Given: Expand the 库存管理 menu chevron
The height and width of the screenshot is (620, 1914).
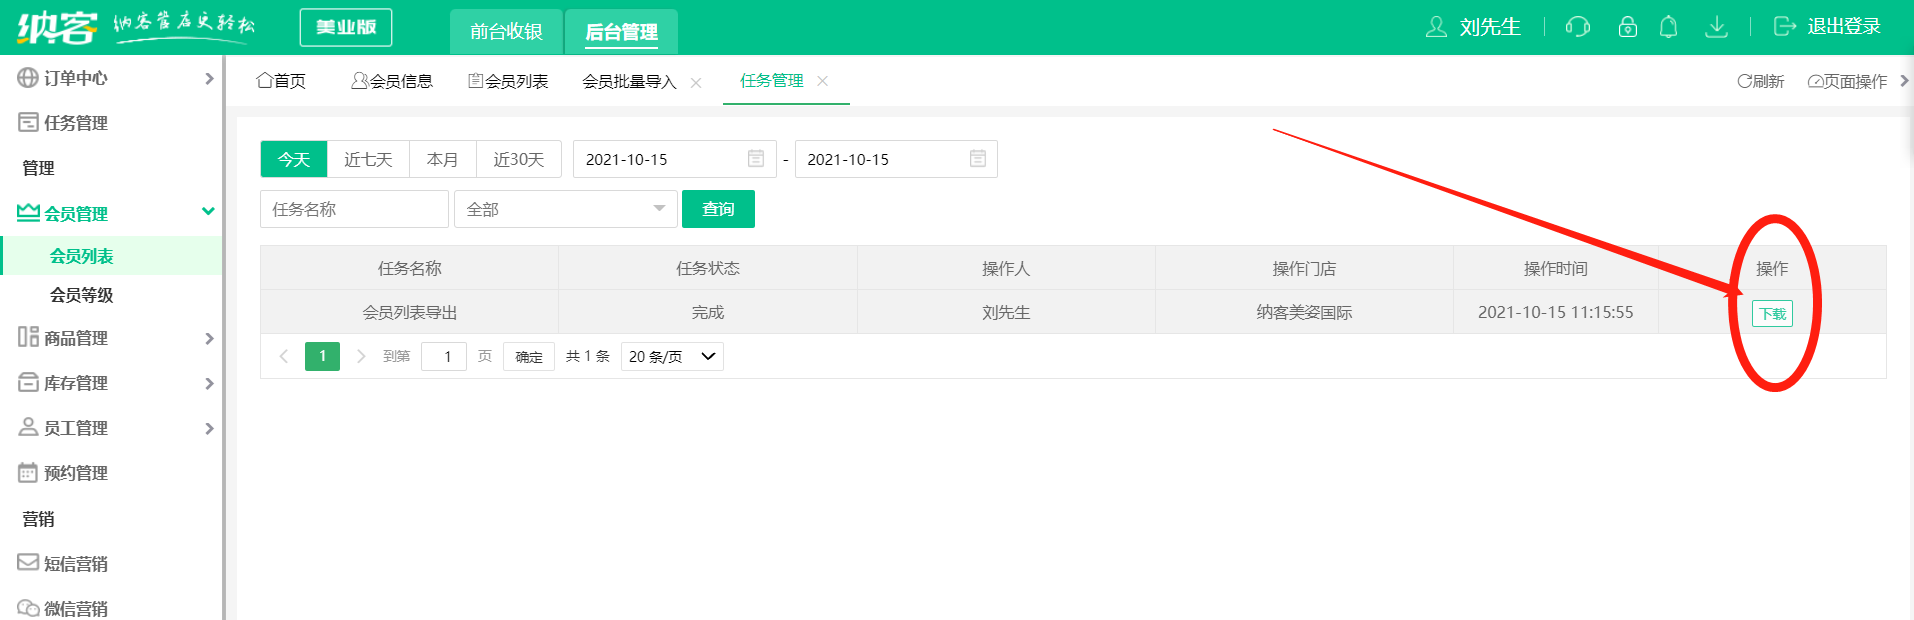Looking at the screenshot, I should coord(209,383).
